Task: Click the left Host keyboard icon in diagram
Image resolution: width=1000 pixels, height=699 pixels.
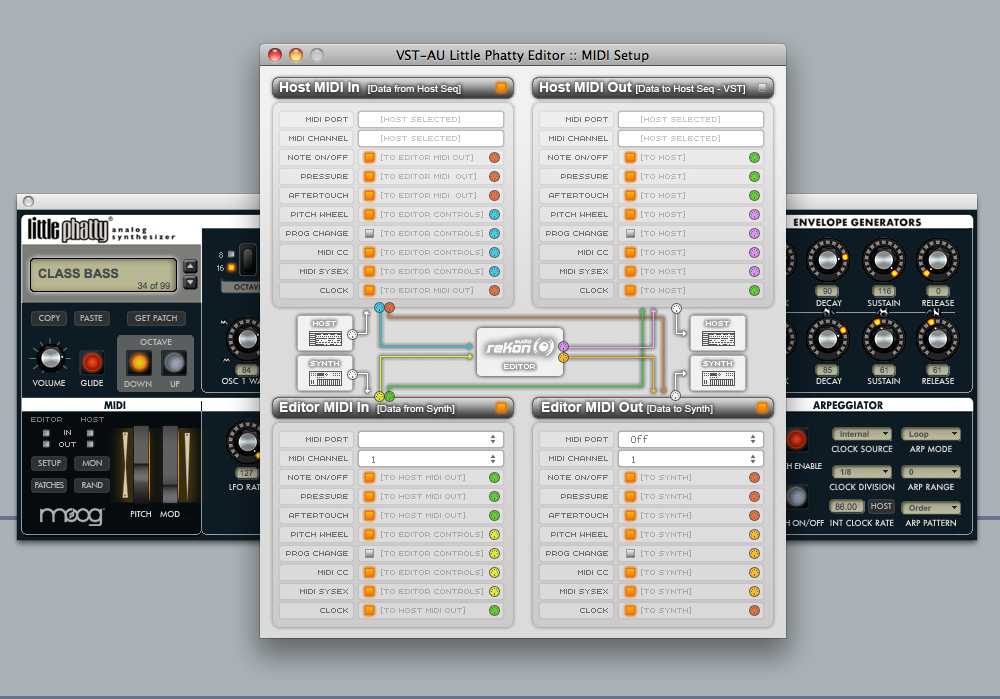Action: pos(325,332)
